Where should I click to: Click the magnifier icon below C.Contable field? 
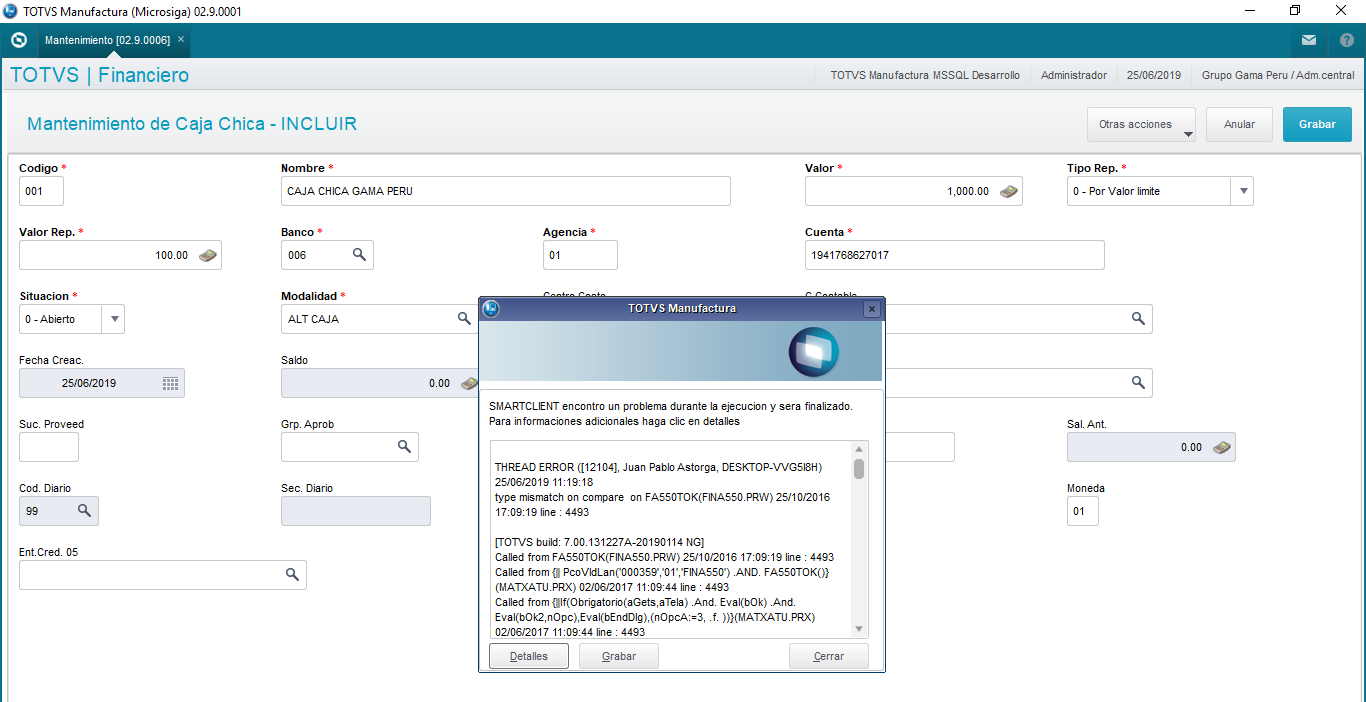[1138, 383]
